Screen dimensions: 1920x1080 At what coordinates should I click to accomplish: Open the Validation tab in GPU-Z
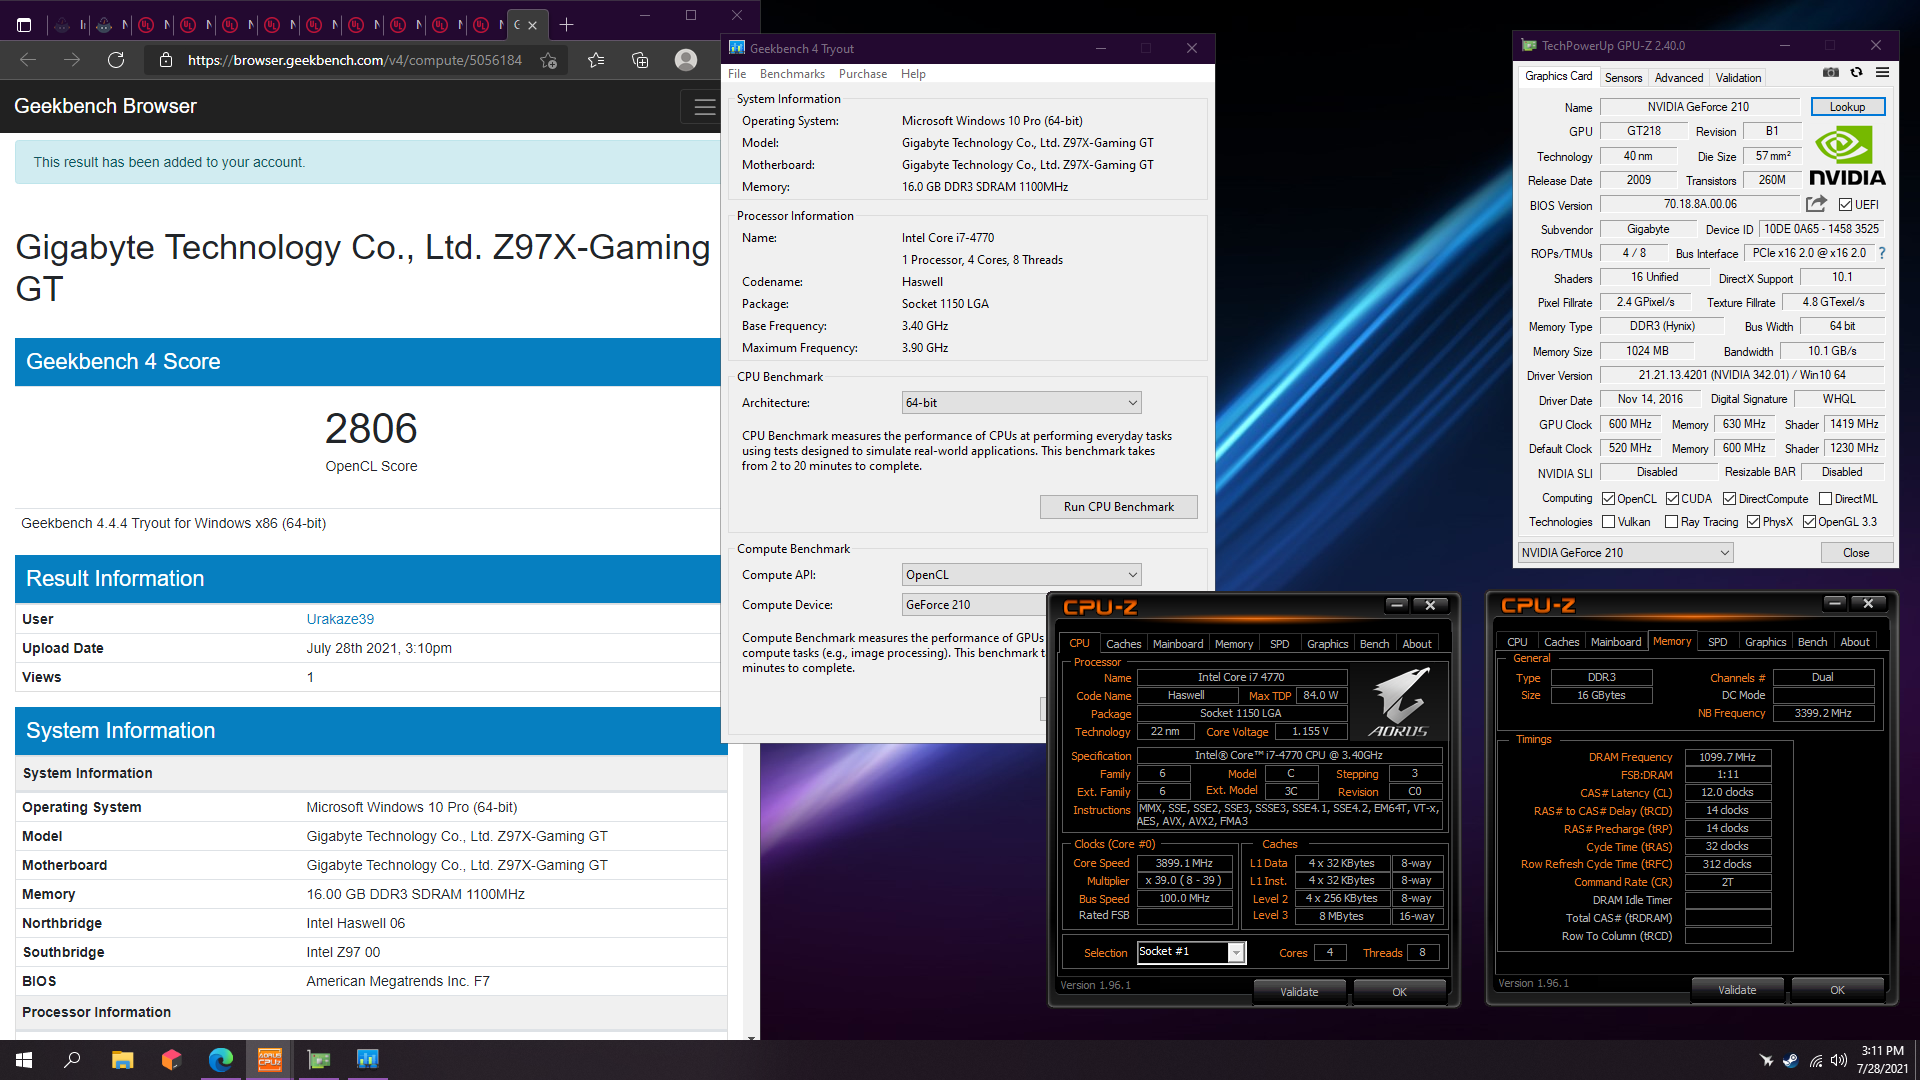pos(1738,78)
